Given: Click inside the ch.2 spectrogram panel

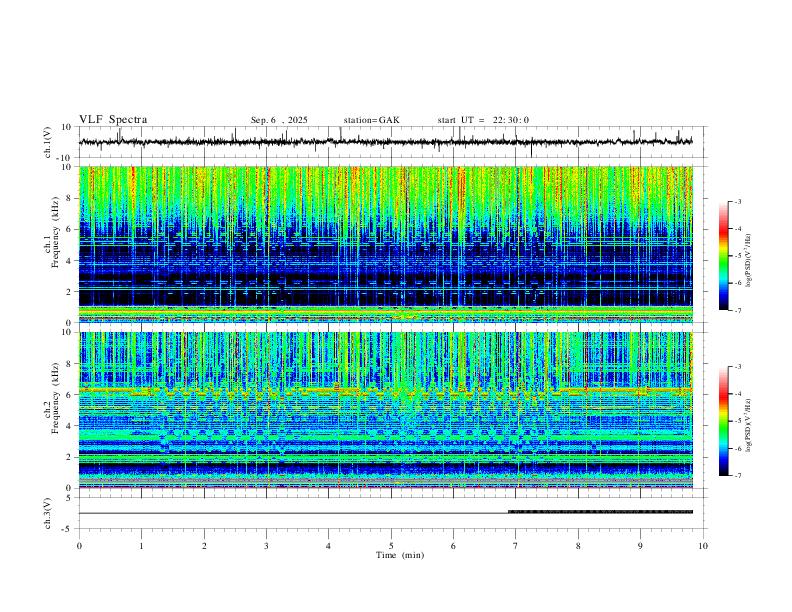Looking at the screenshot, I should tap(386, 410).
